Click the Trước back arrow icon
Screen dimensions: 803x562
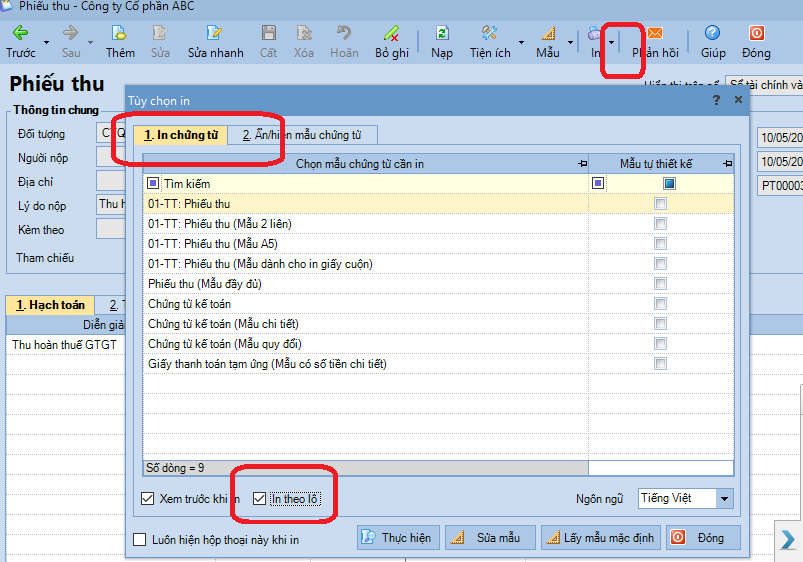20,34
